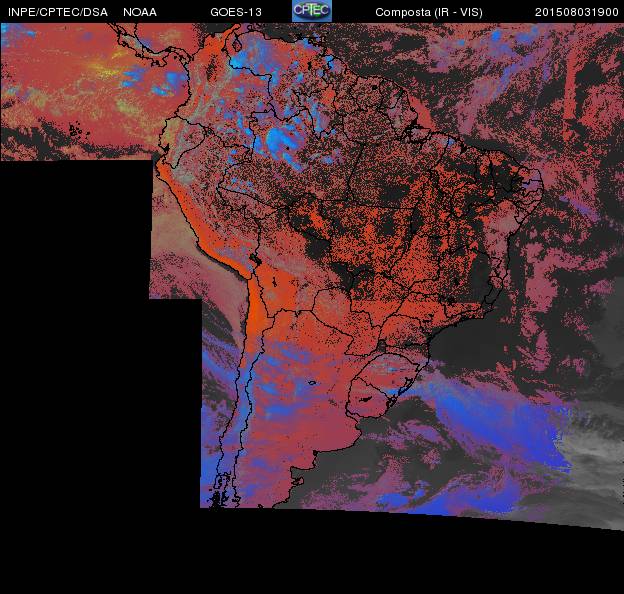
Task: Select the NOAA label in the header
Action: click(x=140, y=12)
